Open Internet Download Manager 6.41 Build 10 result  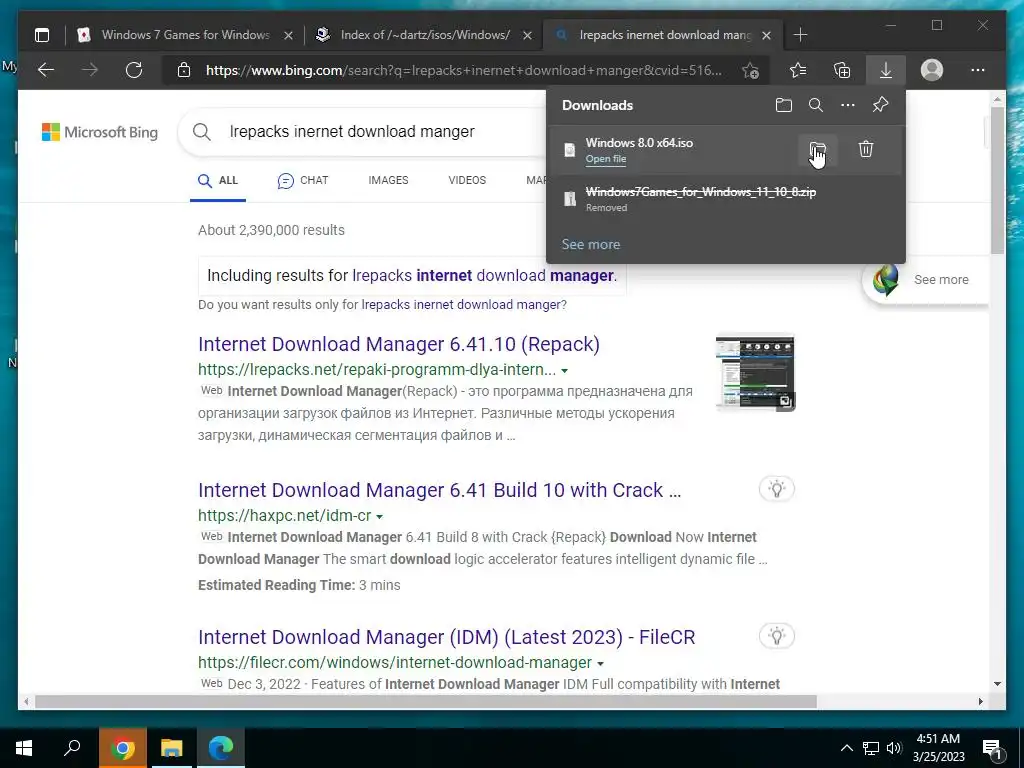click(x=439, y=490)
